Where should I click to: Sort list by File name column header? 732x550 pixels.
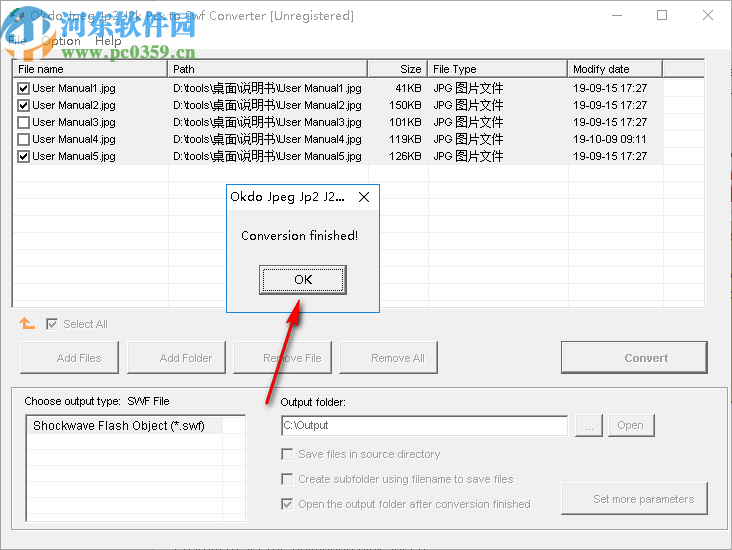click(90, 69)
